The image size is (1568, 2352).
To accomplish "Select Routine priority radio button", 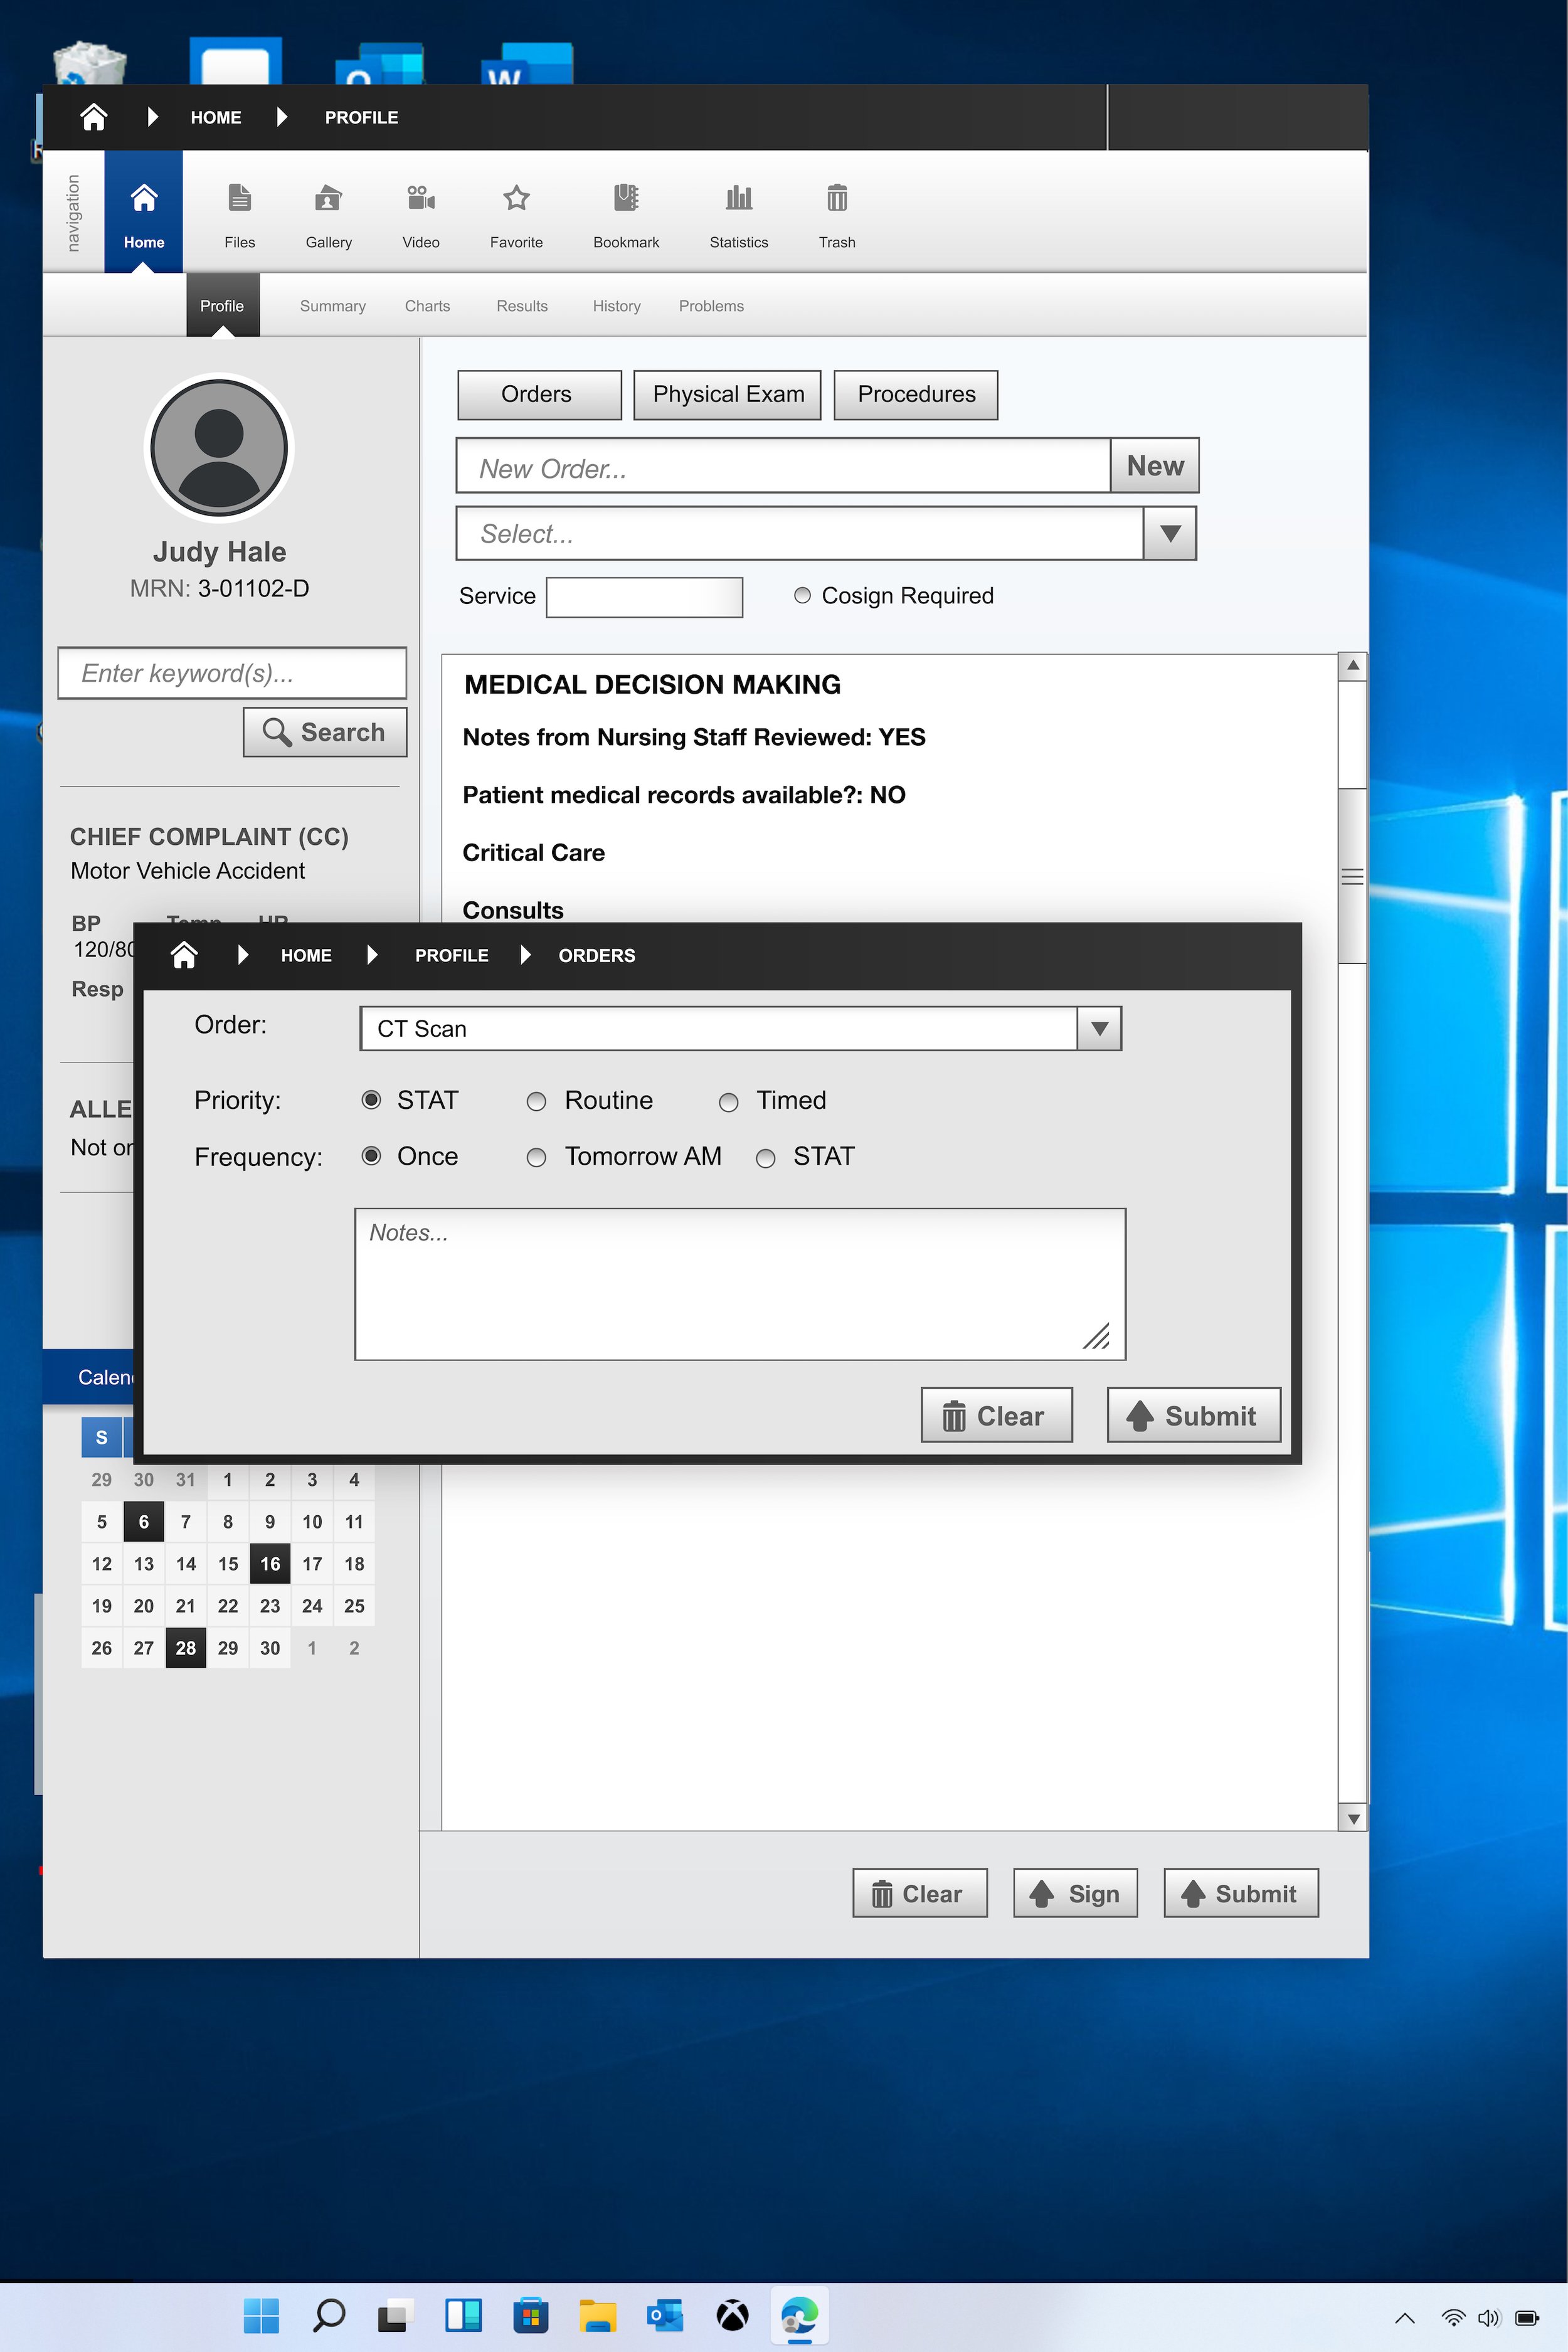I will pos(536,1101).
